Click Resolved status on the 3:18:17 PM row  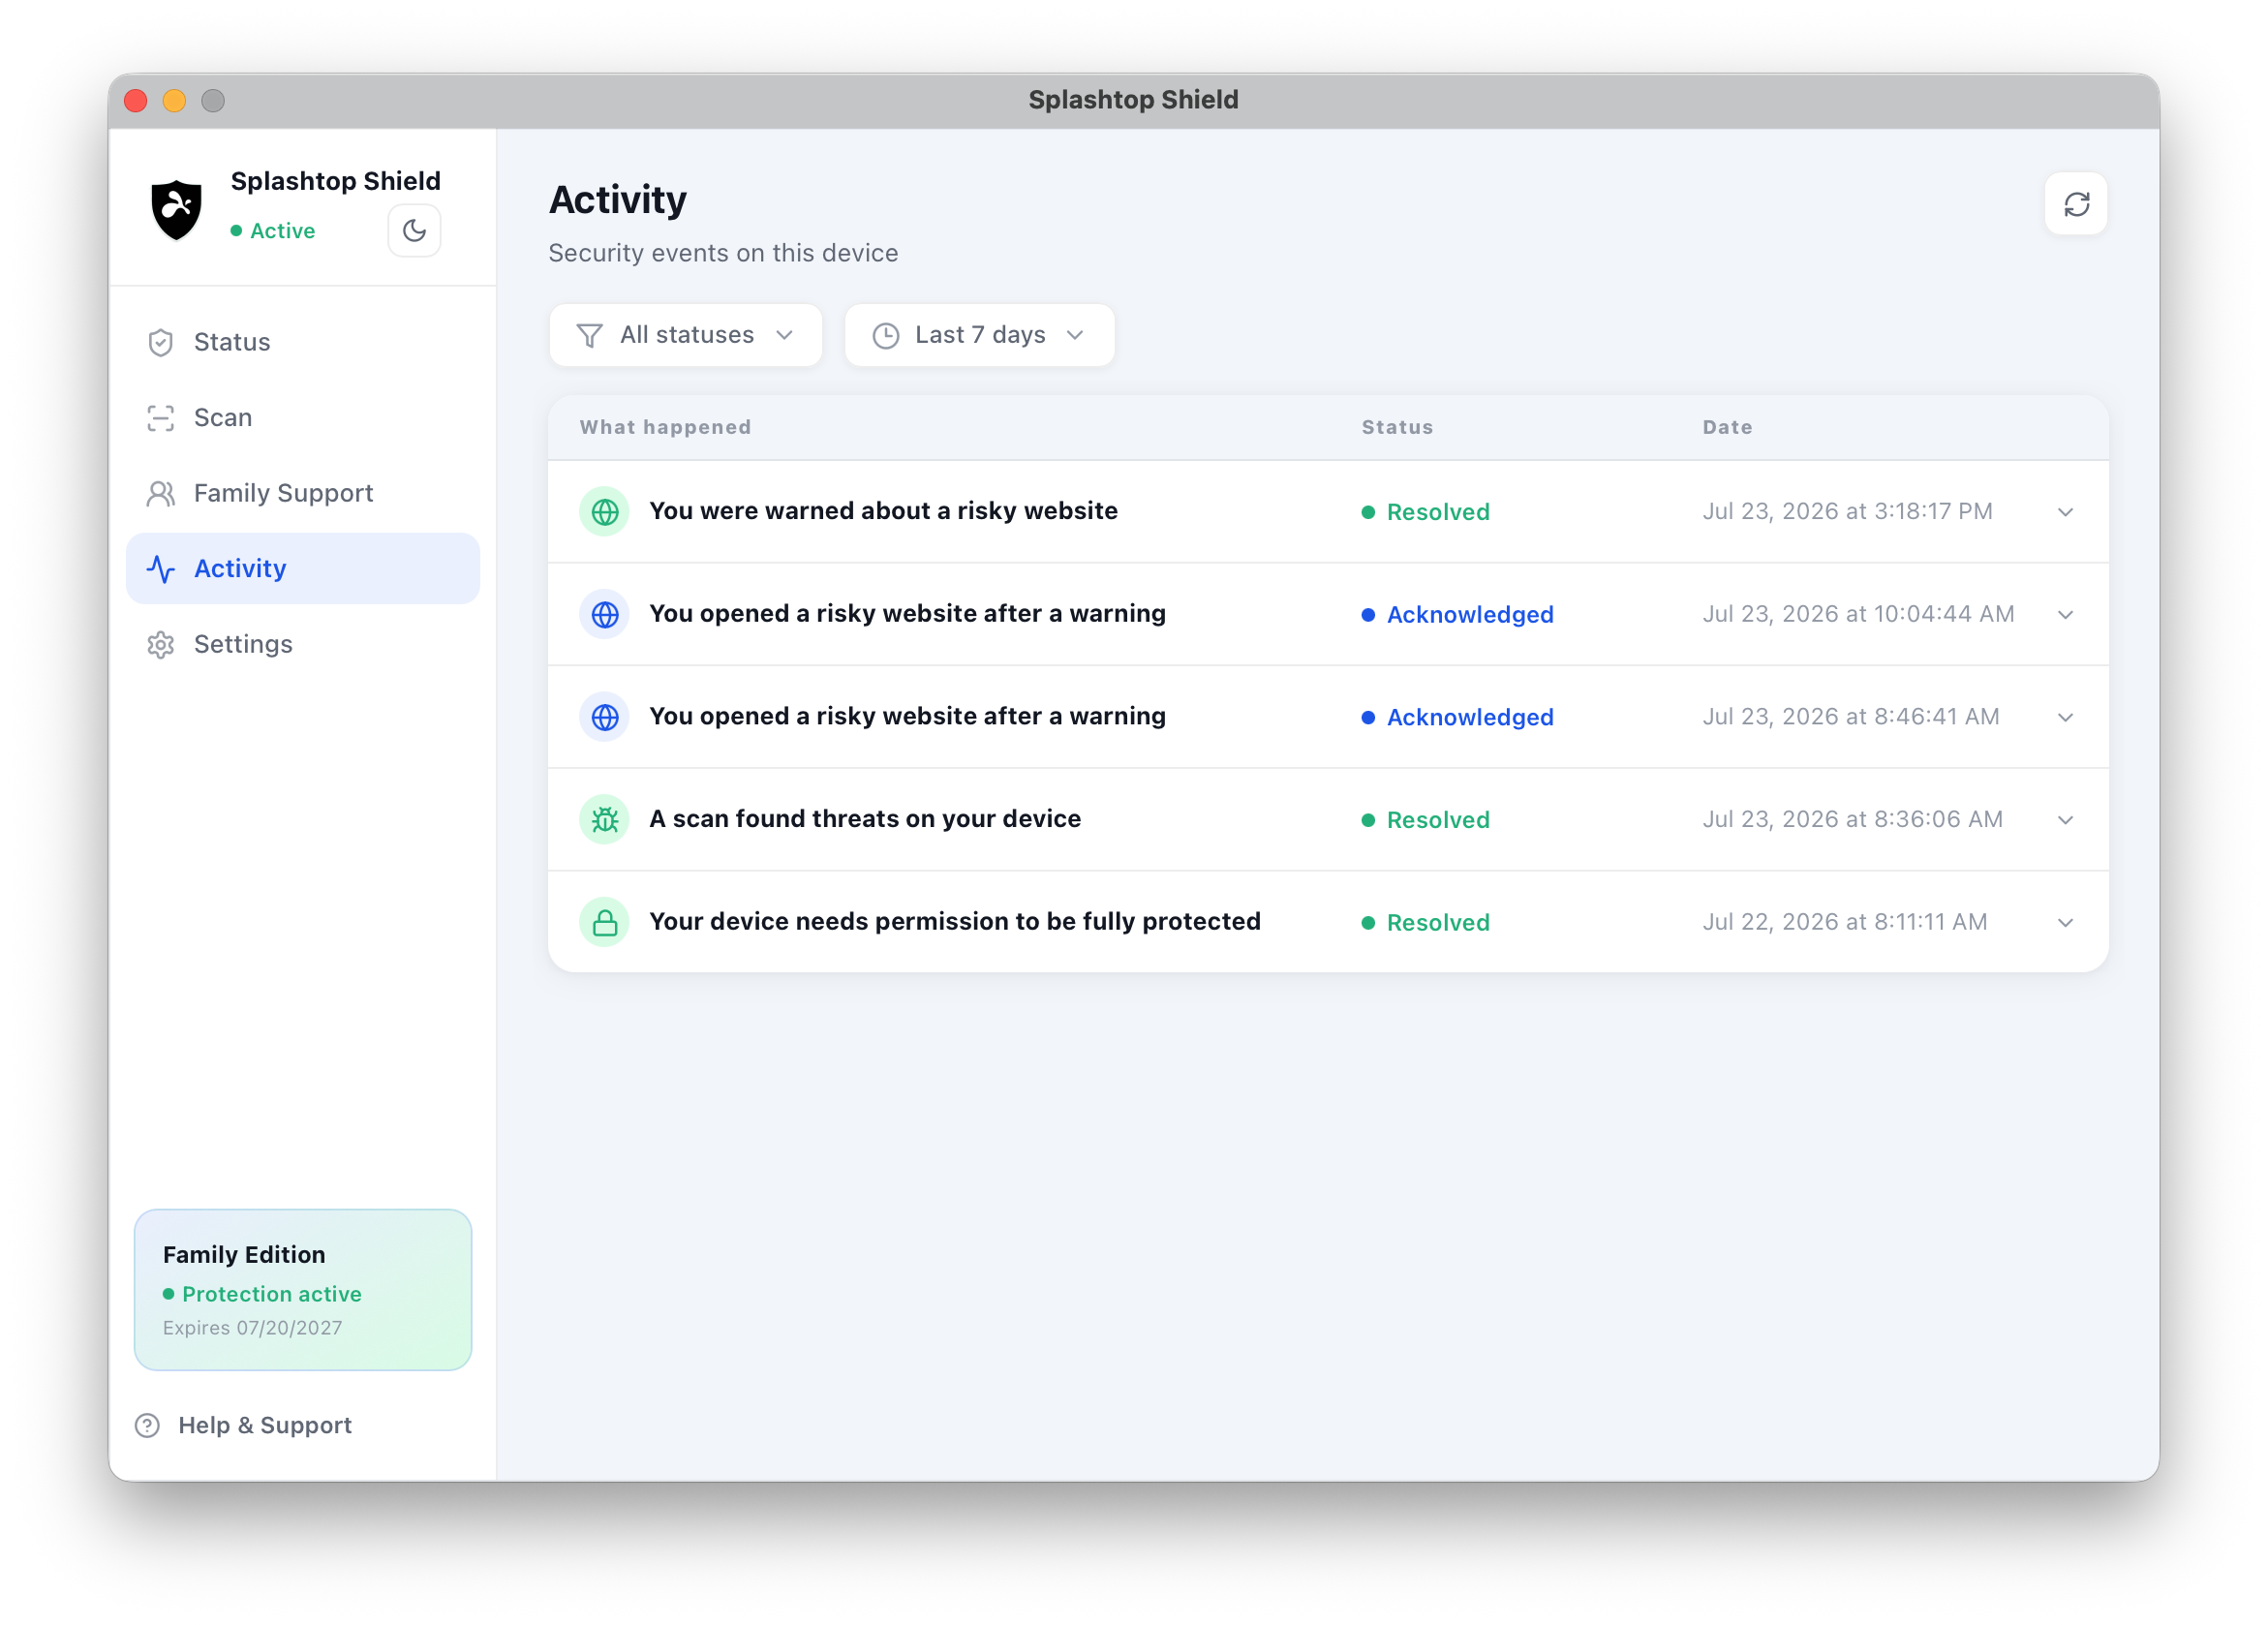[1426, 512]
